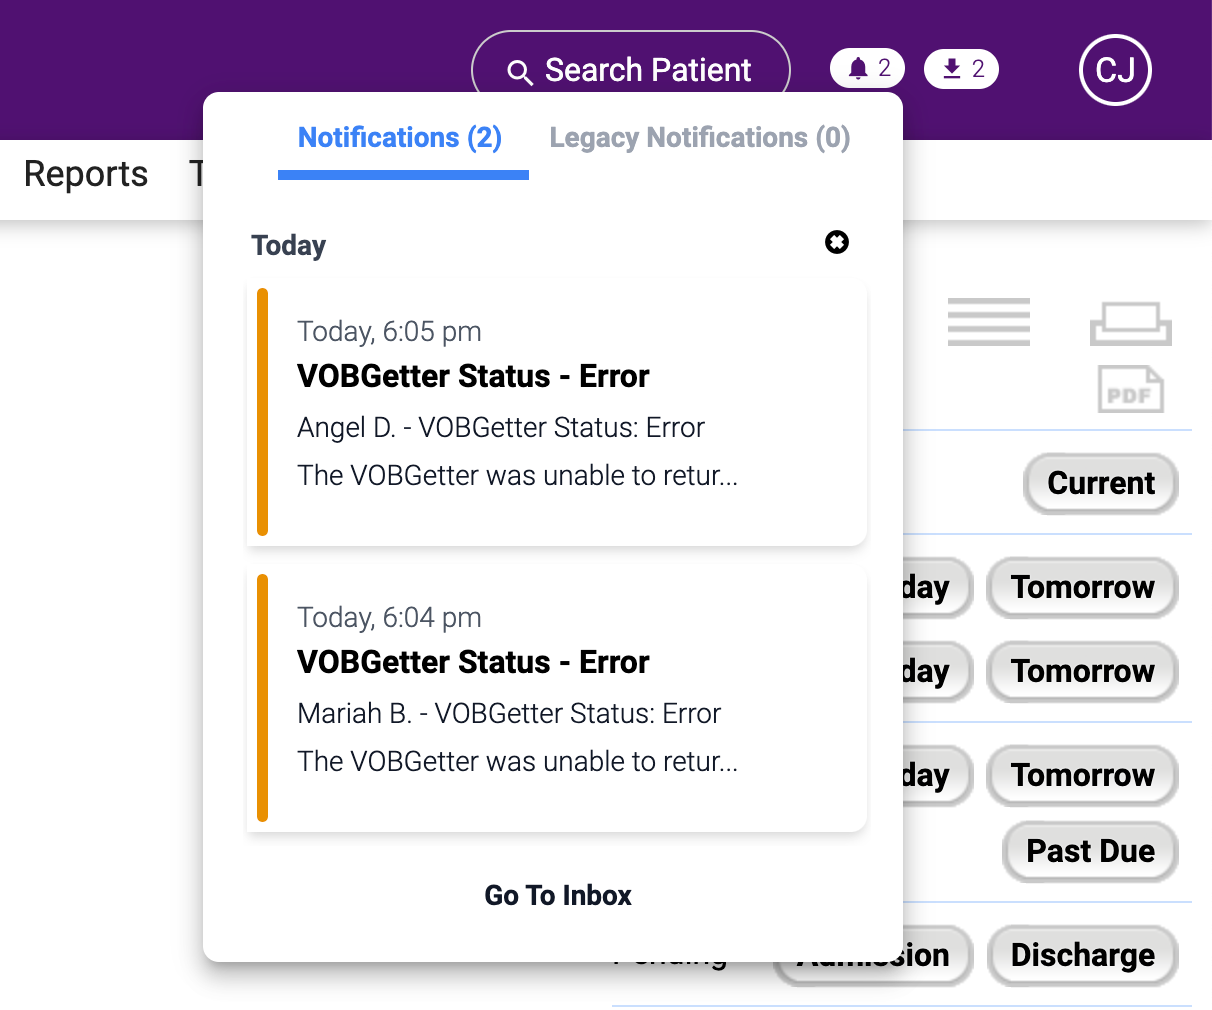Screen dimensions: 1212x1010
Task: Click the Go To Inbox link
Action: click(558, 895)
